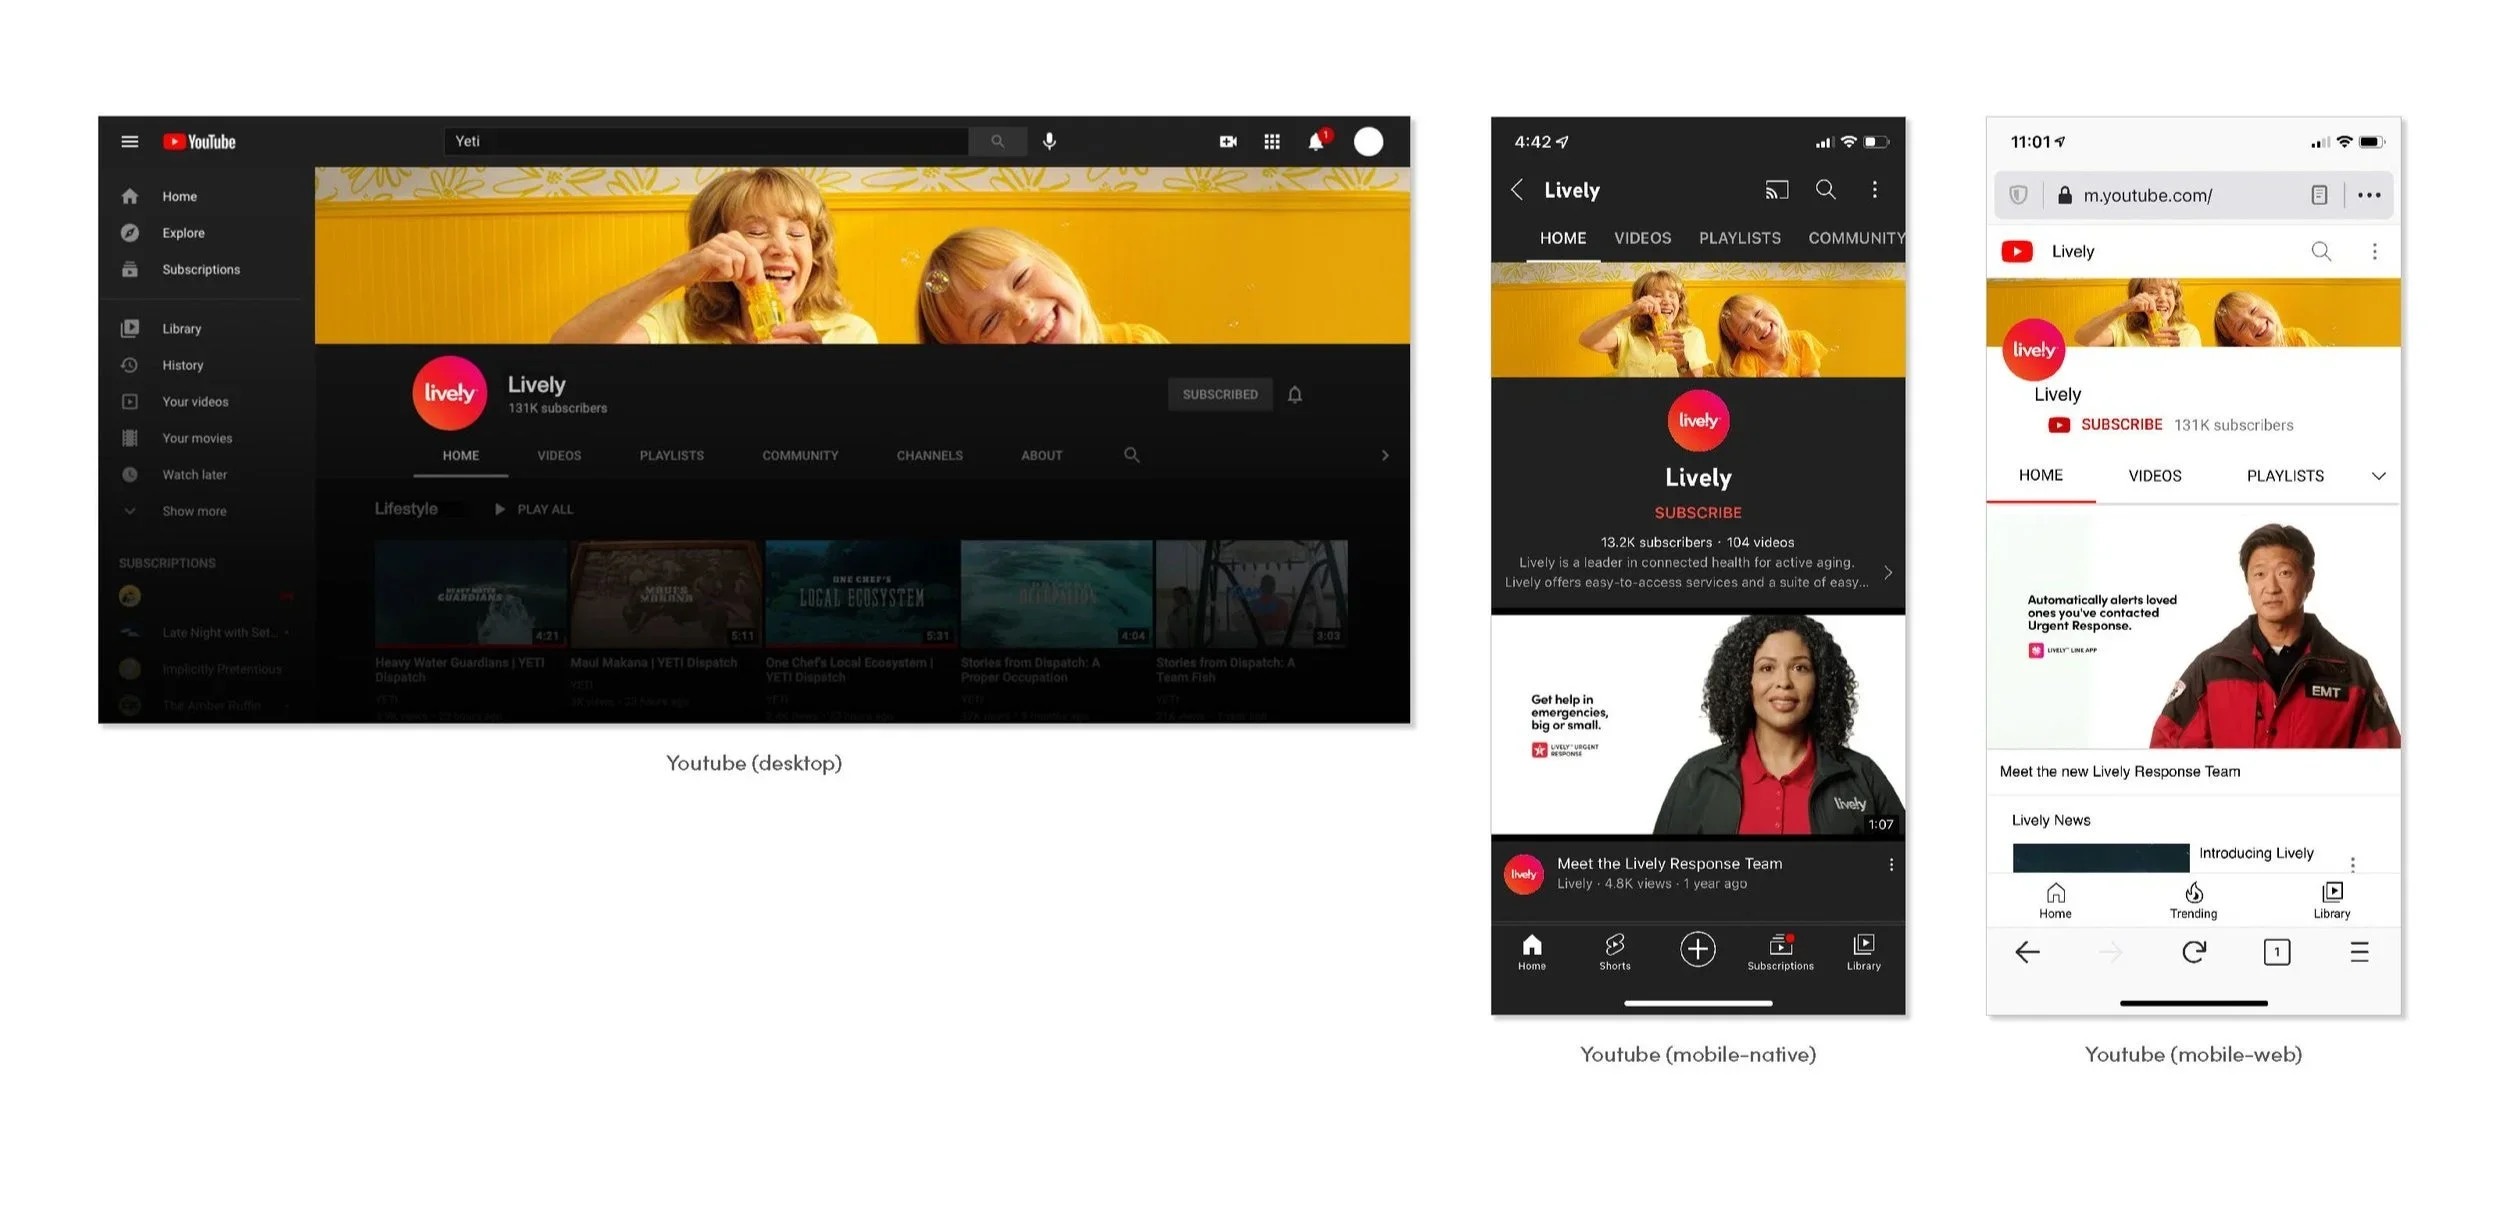The image size is (2500, 1221).
Task: Click the create video camera icon
Action: click(1228, 142)
